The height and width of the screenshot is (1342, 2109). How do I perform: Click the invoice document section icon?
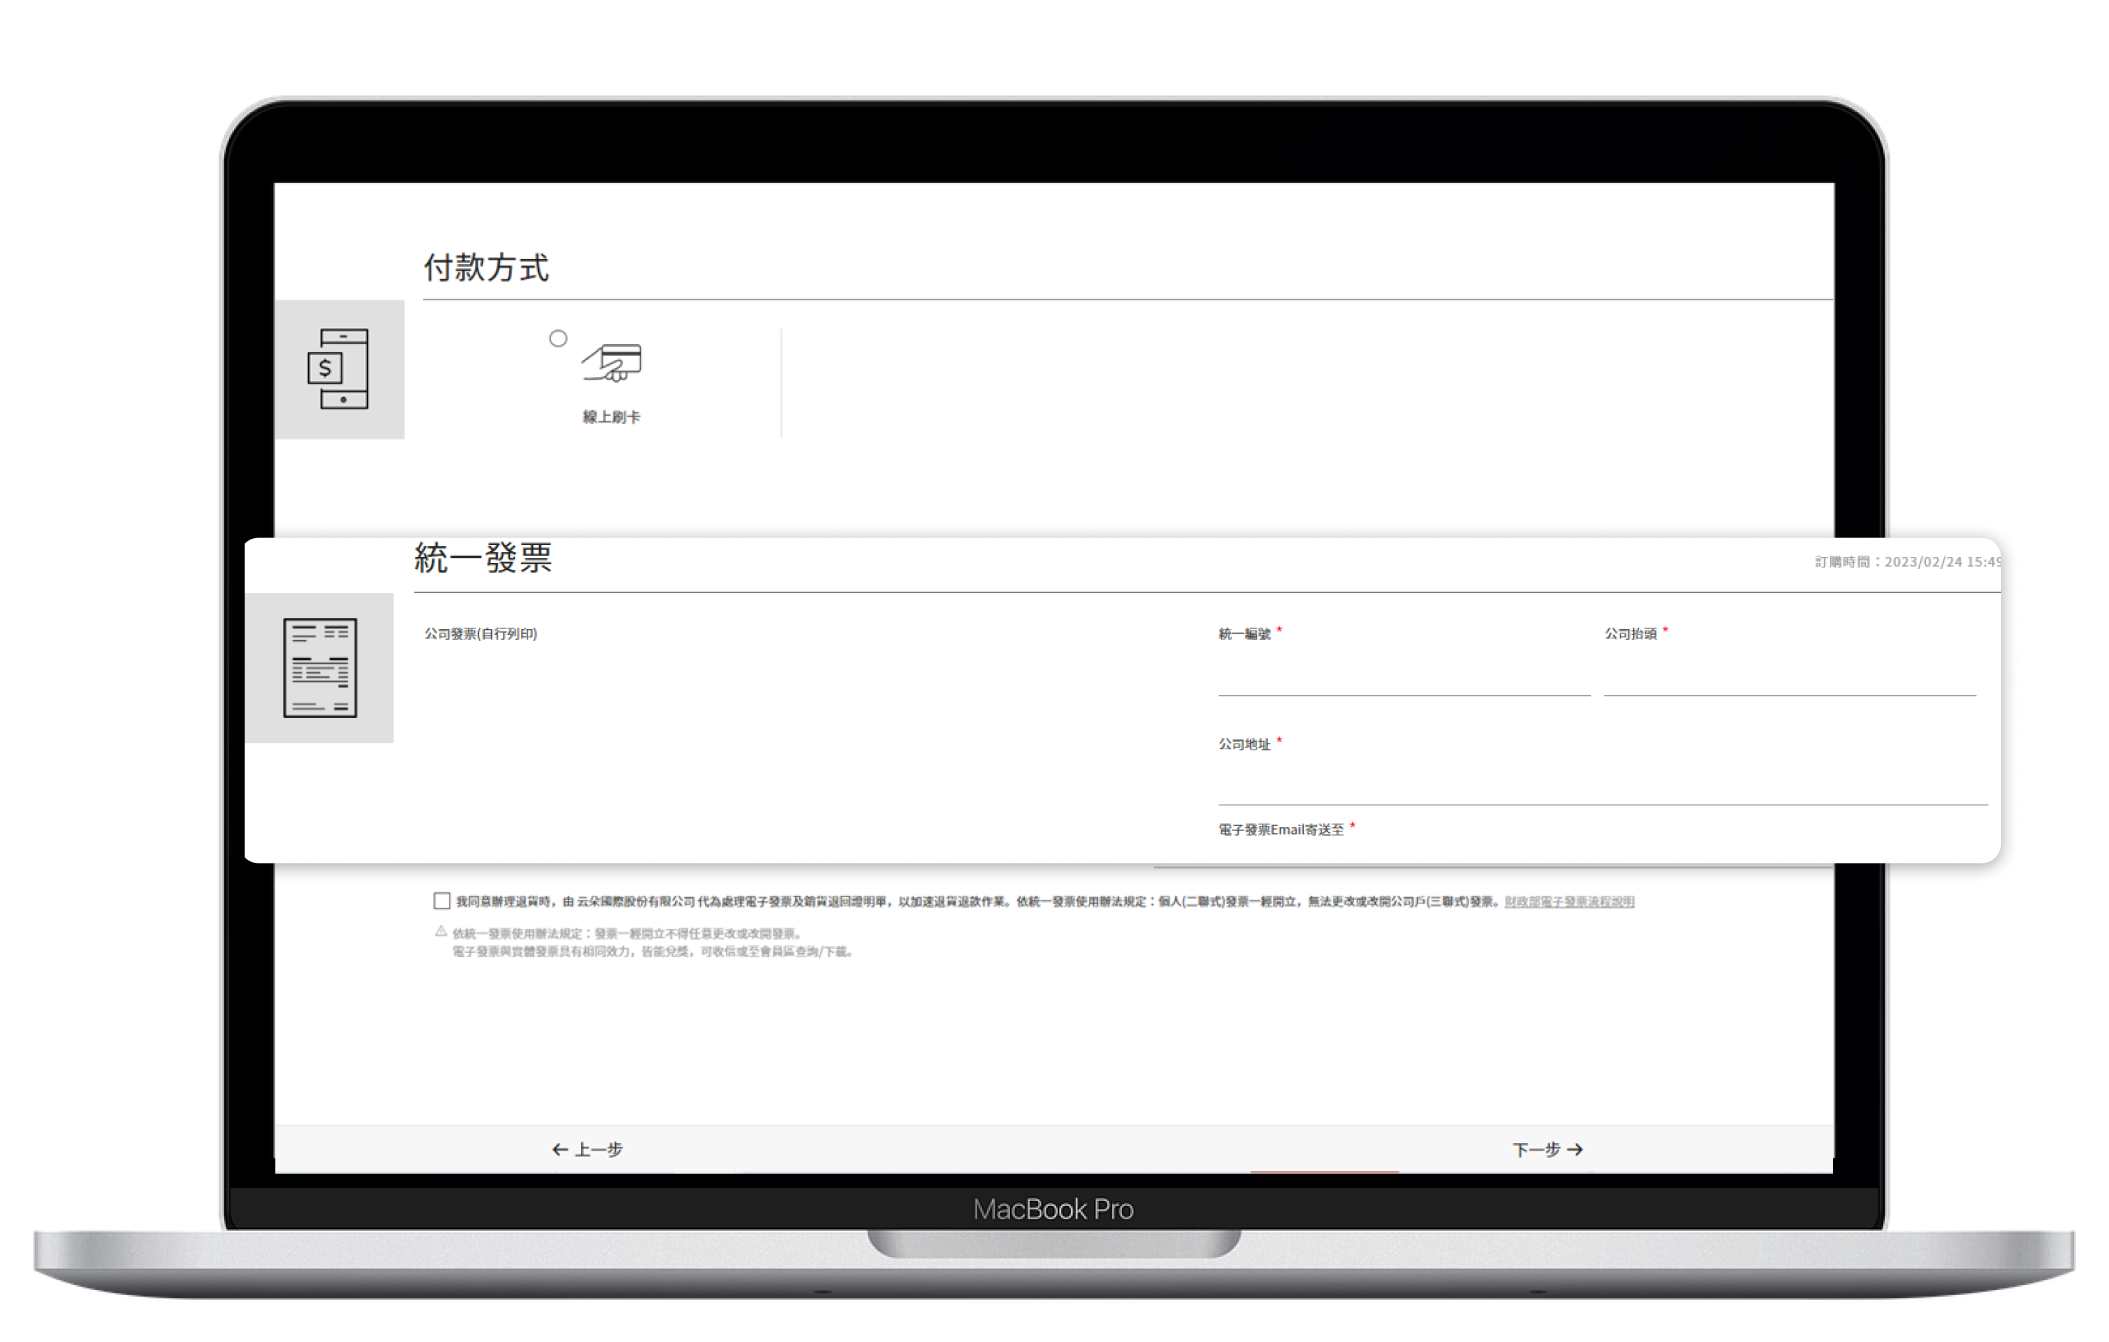pos(320,668)
